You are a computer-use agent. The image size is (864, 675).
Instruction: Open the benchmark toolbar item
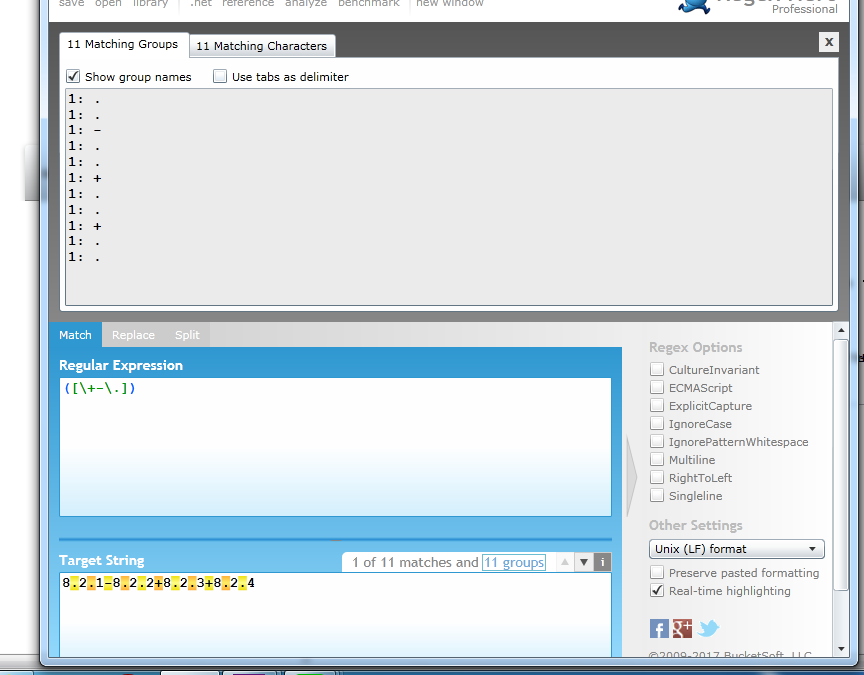coord(369,3)
